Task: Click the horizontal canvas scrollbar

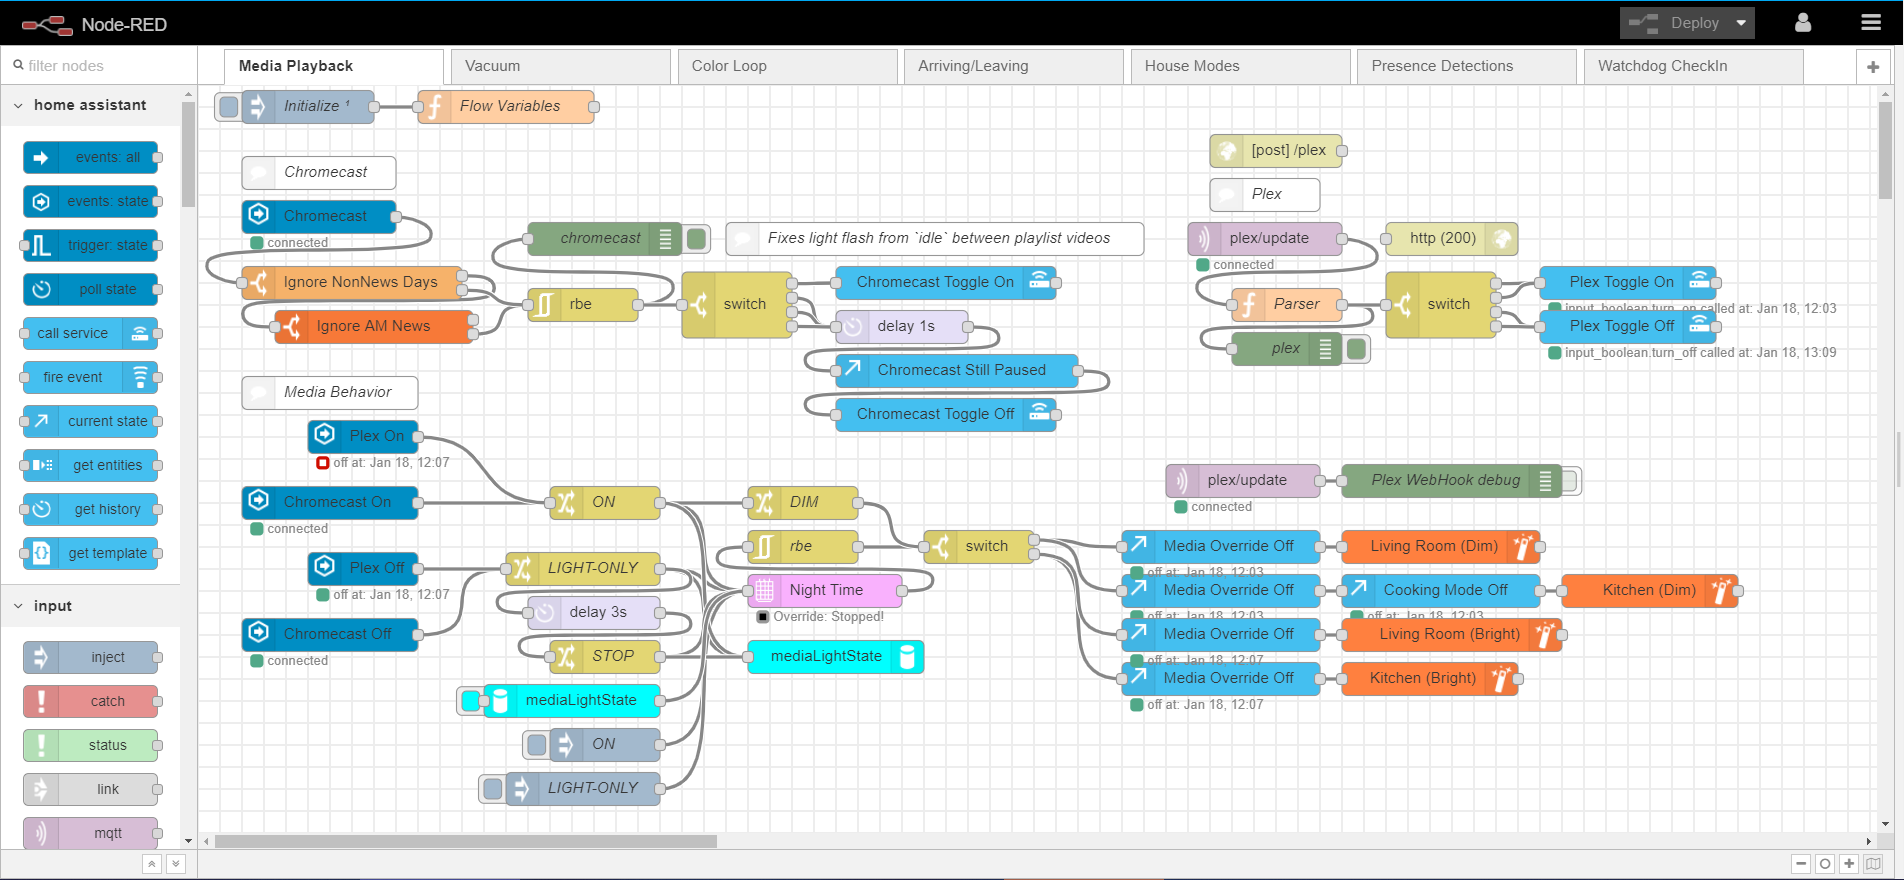Action: pos(466,841)
